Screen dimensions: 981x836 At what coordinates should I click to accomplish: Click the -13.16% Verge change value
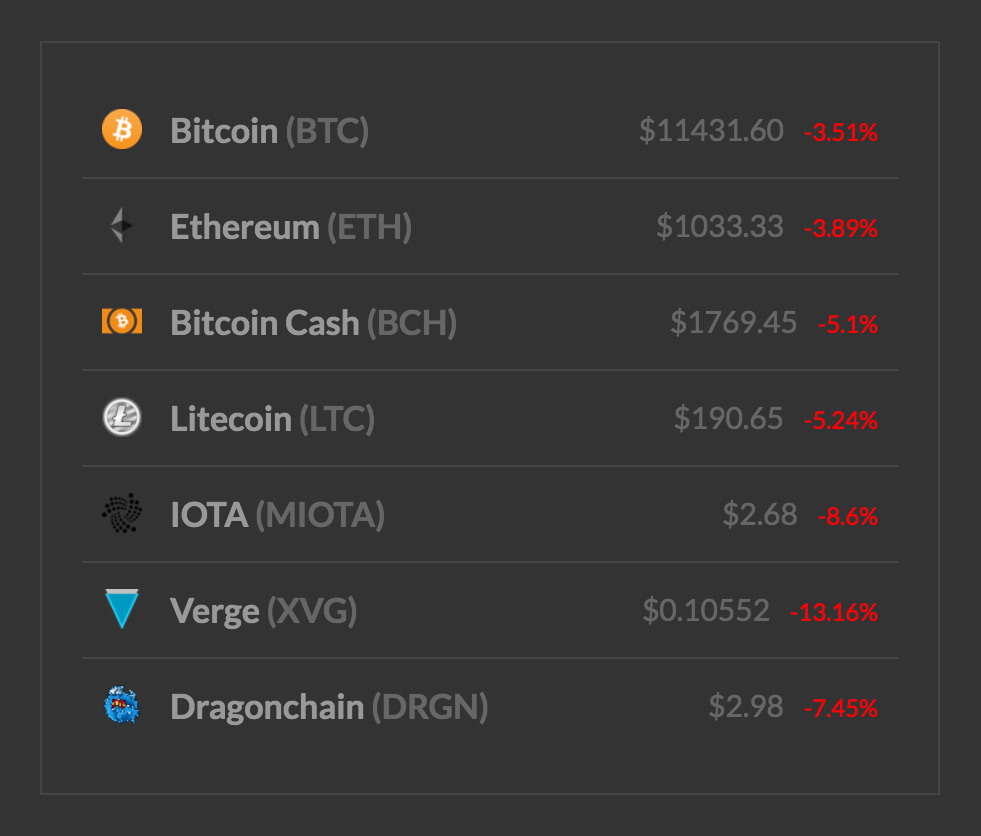[835, 612]
